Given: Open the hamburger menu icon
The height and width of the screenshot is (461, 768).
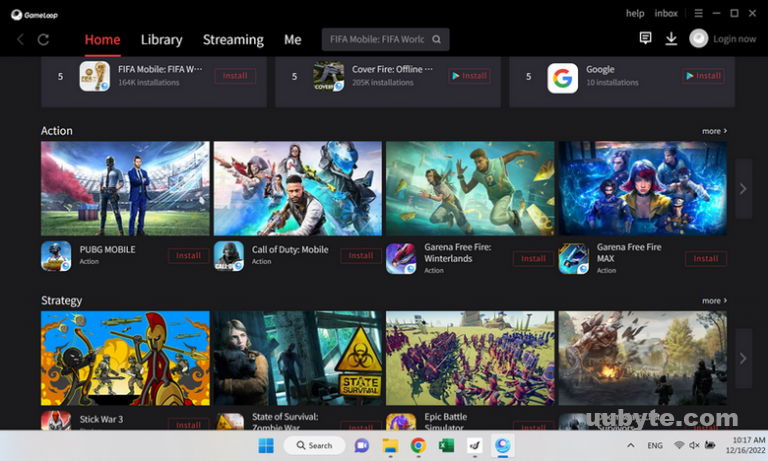Looking at the screenshot, I should pos(698,13).
